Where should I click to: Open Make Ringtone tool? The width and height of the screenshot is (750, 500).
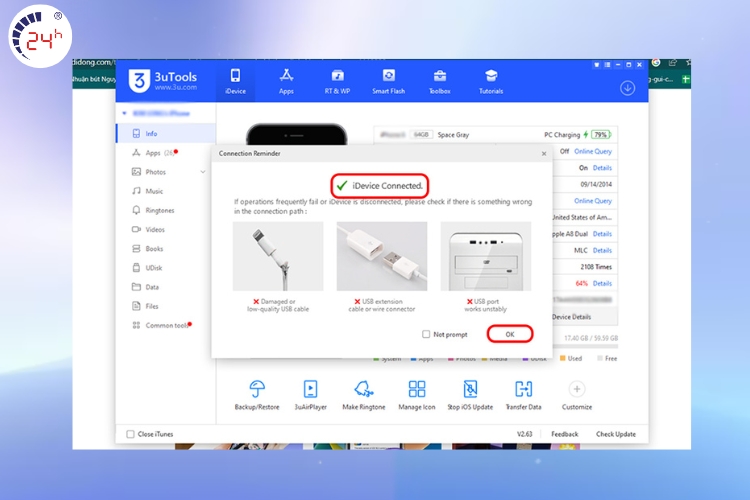pyautogui.click(x=364, y=390)
